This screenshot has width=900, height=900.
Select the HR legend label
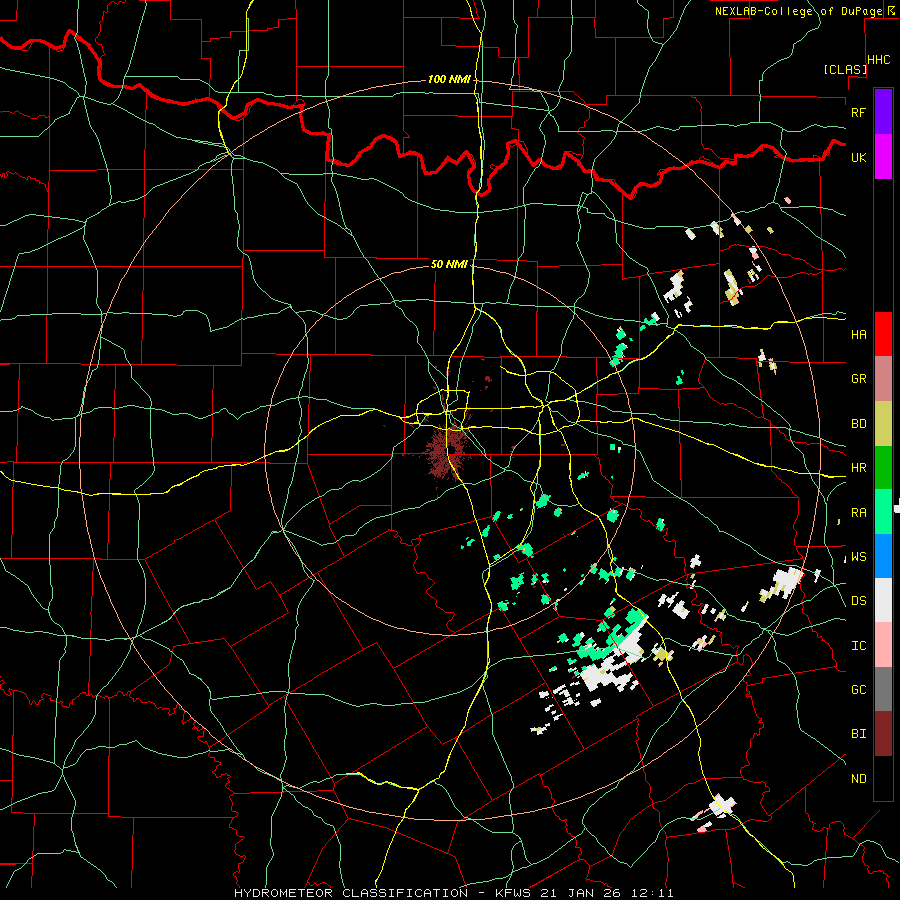pos(858,468)
